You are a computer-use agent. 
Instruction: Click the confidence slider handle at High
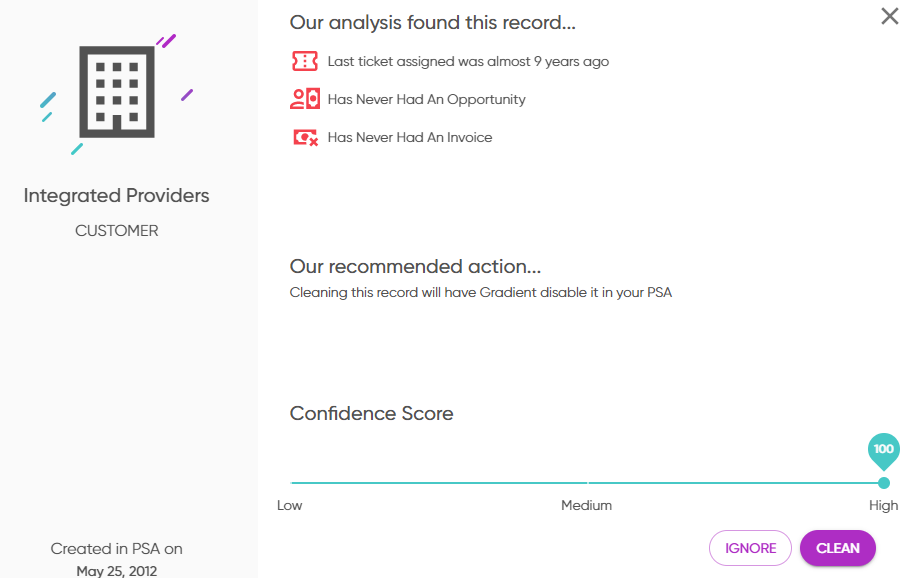pos(884,483)
